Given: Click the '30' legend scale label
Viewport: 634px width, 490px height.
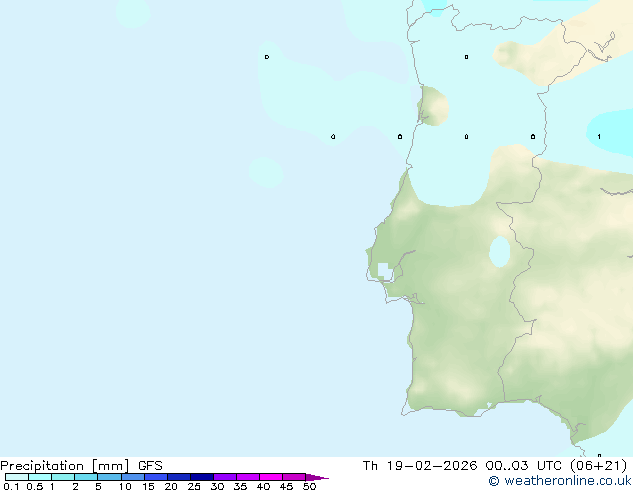Looking at the screenshot, I should pos(217,486).
